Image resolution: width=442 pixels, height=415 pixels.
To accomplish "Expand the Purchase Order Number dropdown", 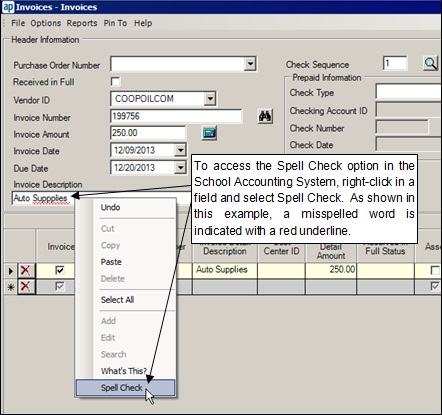I will coord(250,64).
